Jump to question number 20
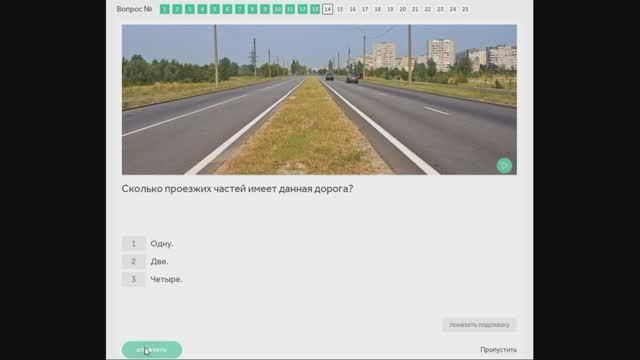This screenshot has height=360, width=640. click(402, 9)
